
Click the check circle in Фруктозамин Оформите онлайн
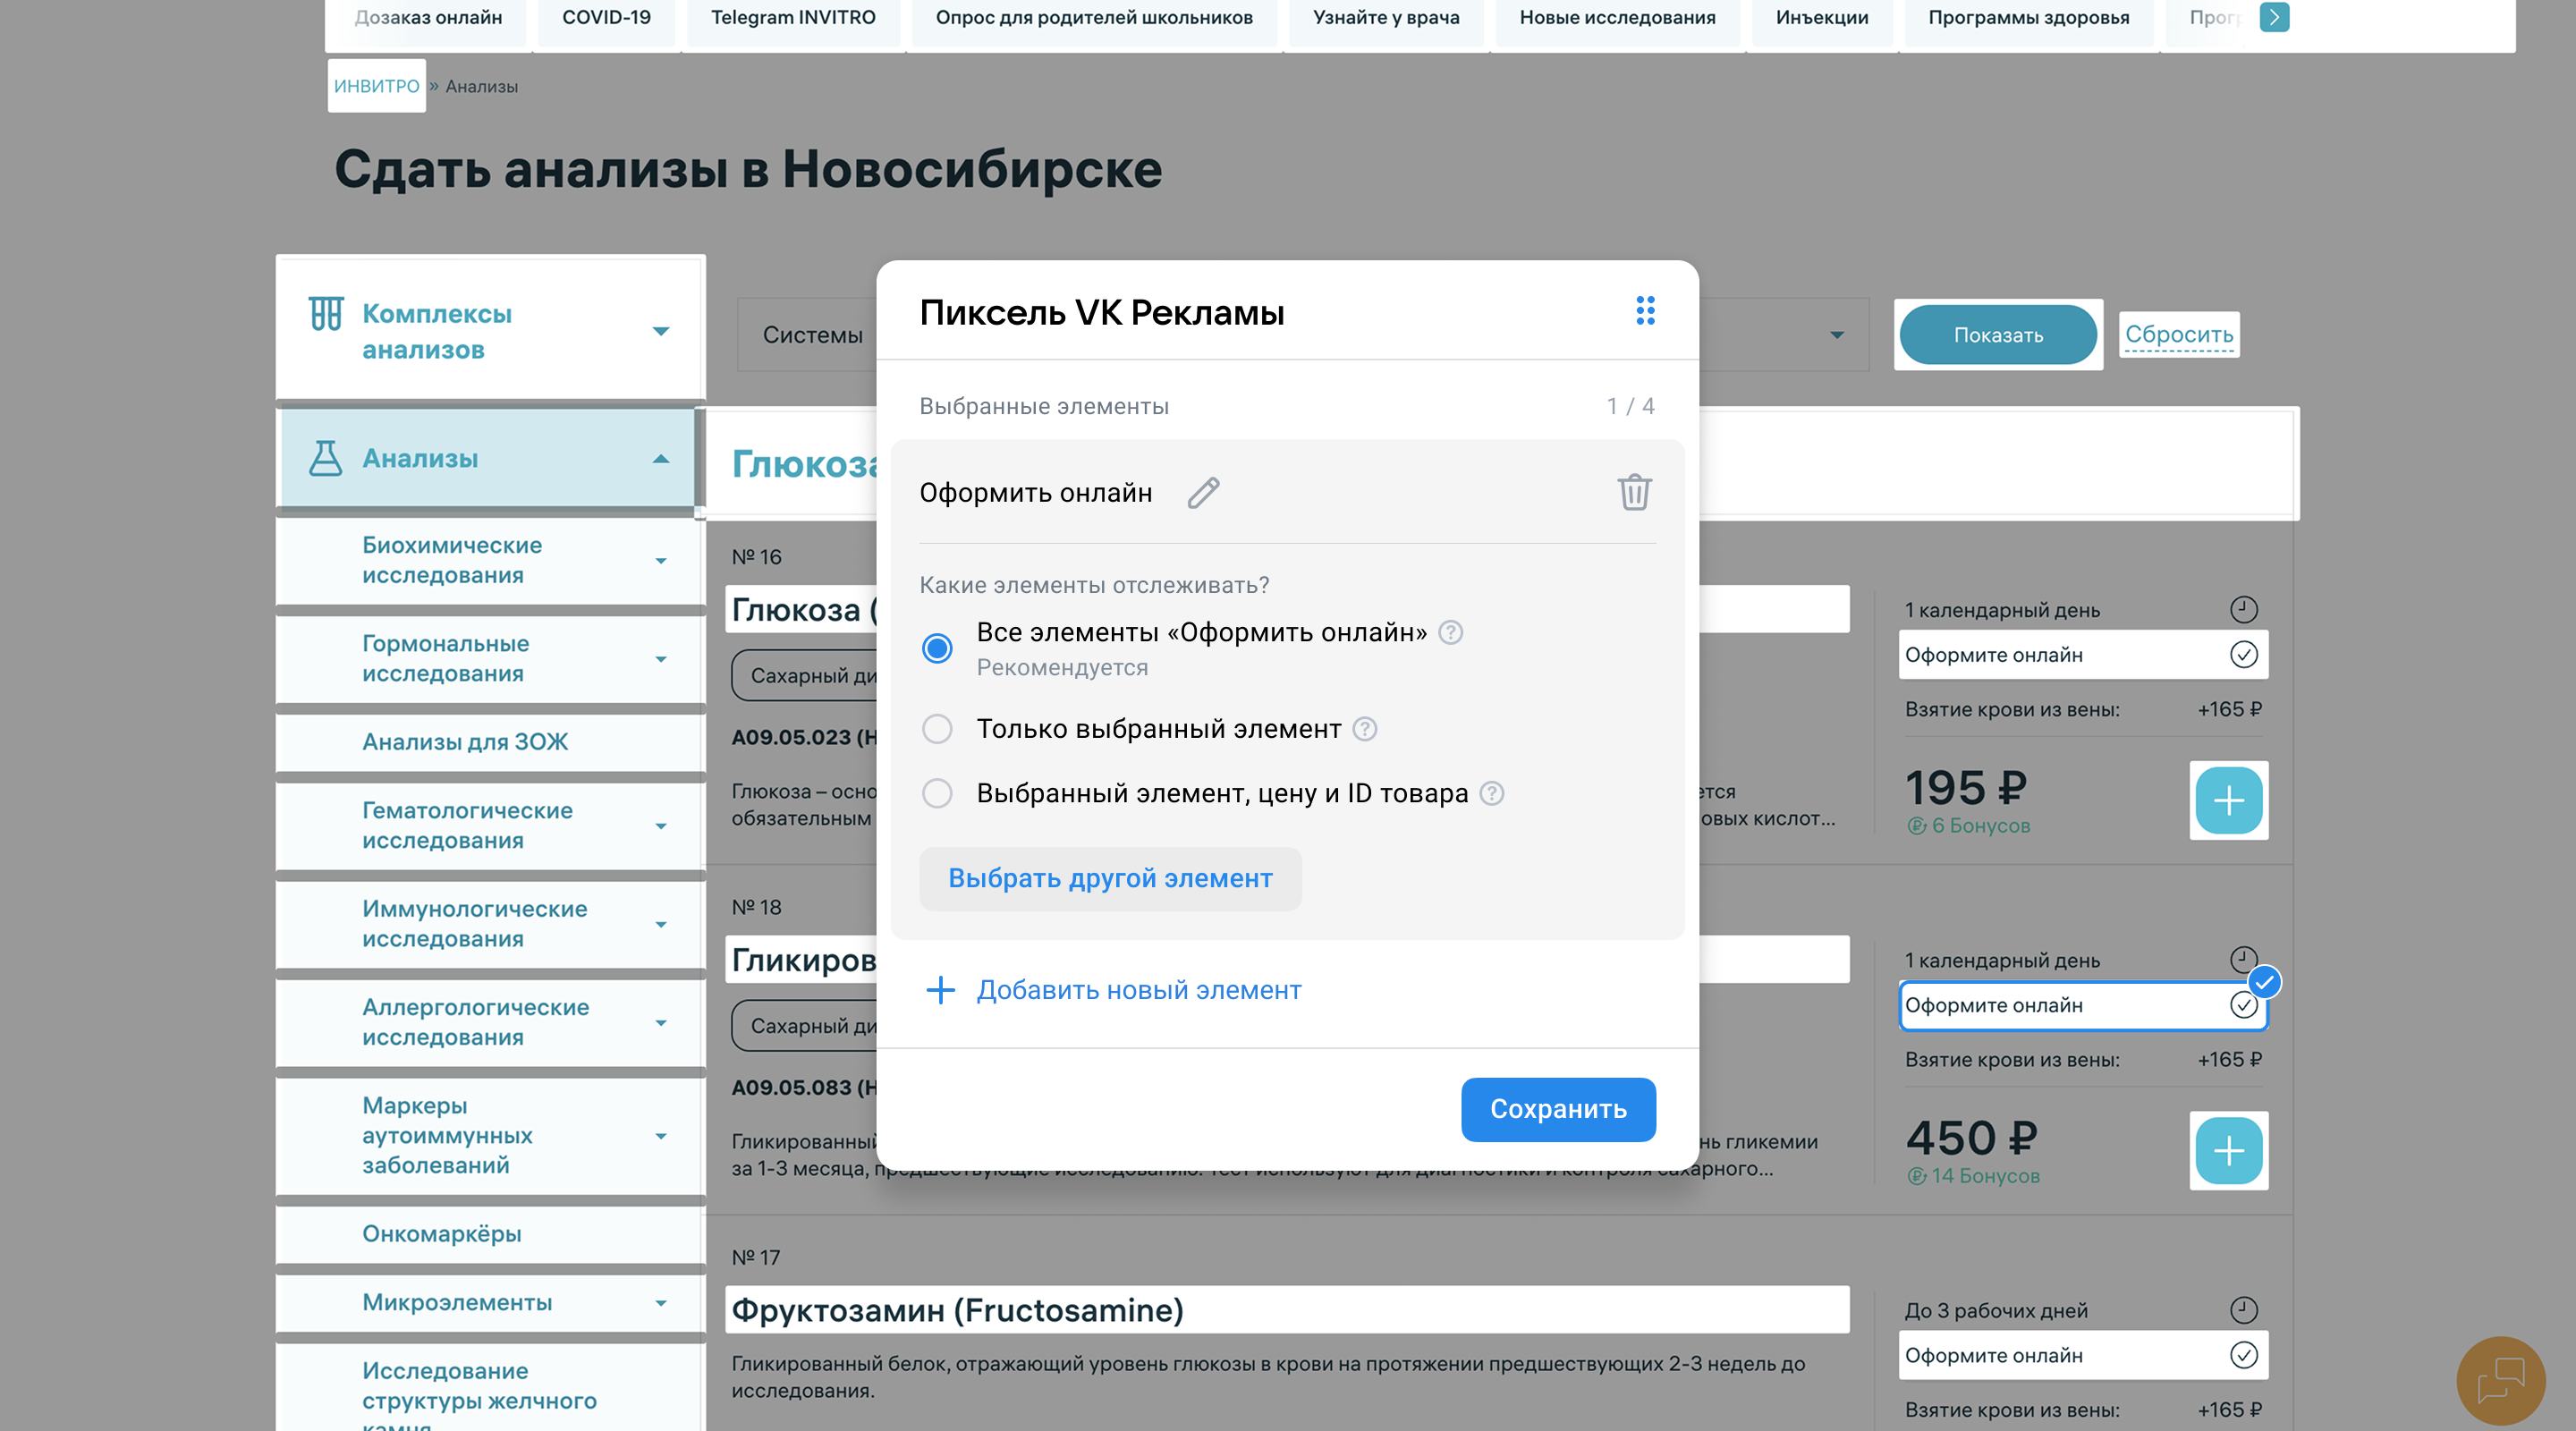pos(2243,1355)
